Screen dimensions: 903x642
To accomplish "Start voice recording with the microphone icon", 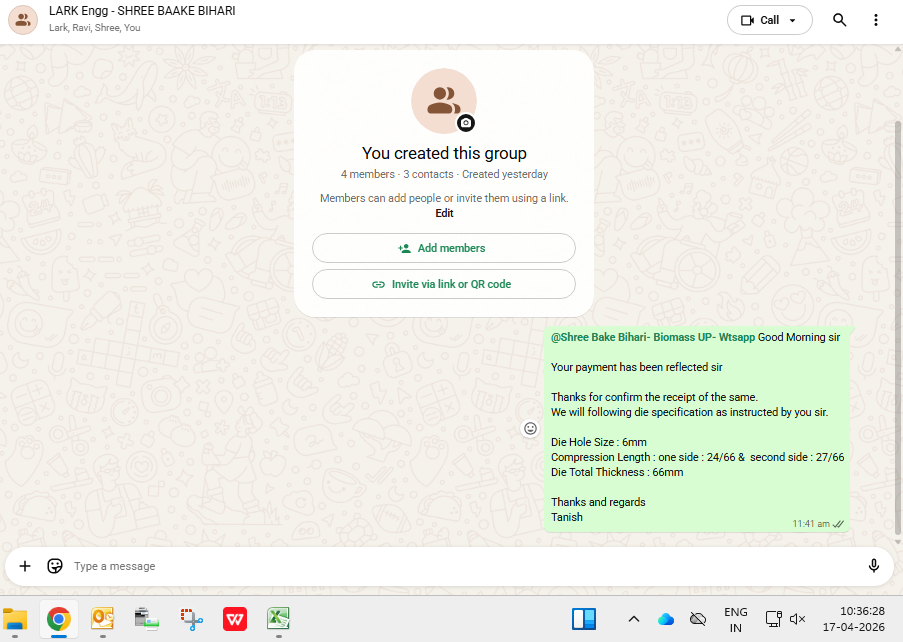I will coord(873,566).
